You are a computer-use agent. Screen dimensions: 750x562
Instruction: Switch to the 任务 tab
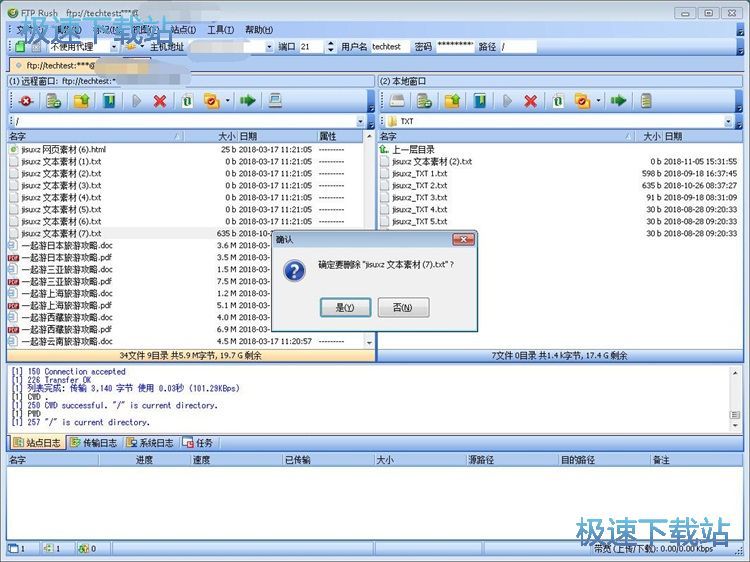(x=198, y=443)
